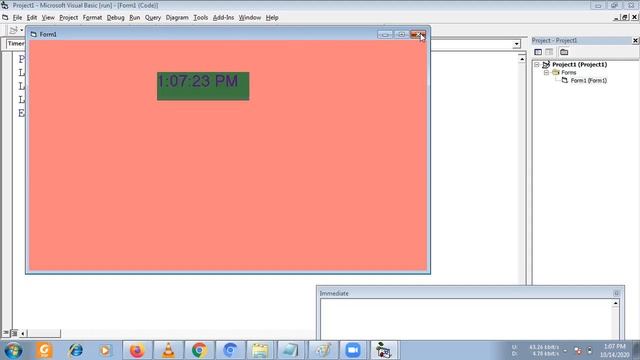The height and width of the screenshot is (360, 640).
Task: Open the procedure dropdown in code window
Action: tap(517, 44)
